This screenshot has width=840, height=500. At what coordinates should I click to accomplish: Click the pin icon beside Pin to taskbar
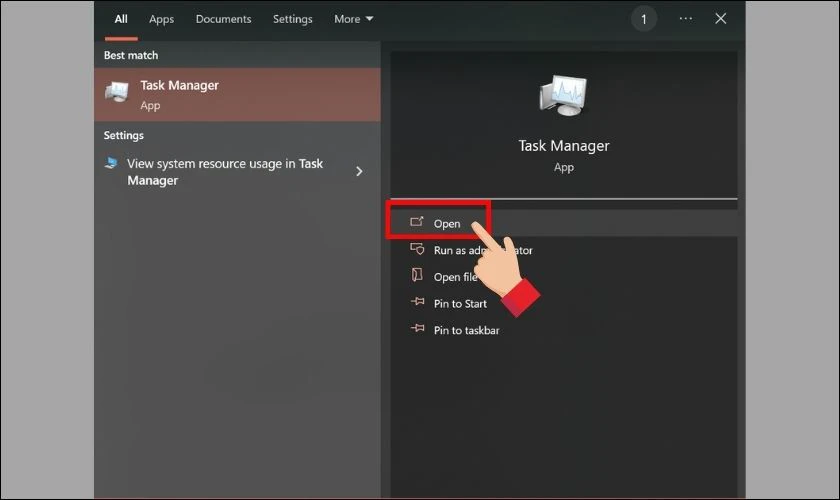(418, 328)
